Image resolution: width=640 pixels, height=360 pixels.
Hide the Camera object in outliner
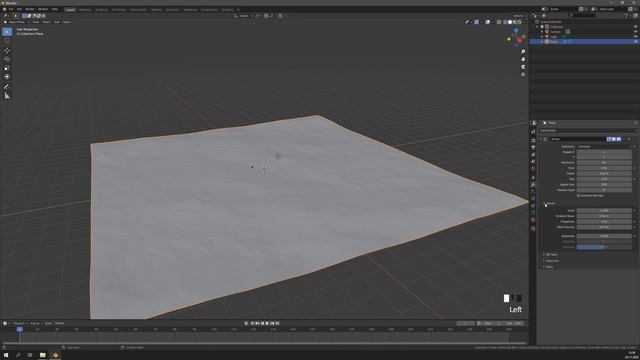636,31
